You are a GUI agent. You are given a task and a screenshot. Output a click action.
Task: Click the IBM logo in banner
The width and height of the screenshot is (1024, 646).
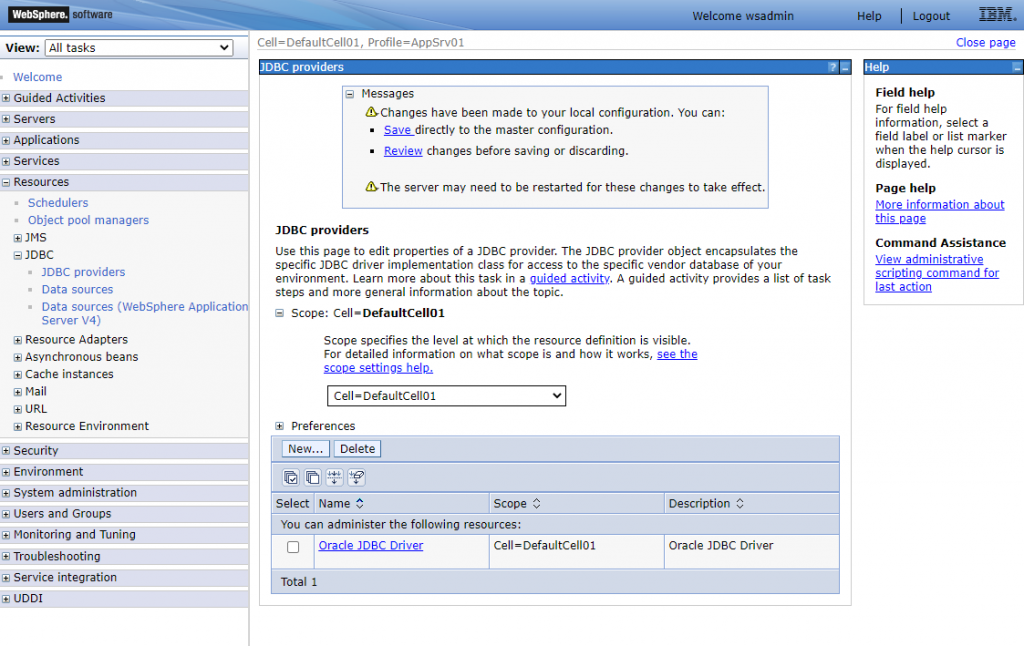[998, 14]
